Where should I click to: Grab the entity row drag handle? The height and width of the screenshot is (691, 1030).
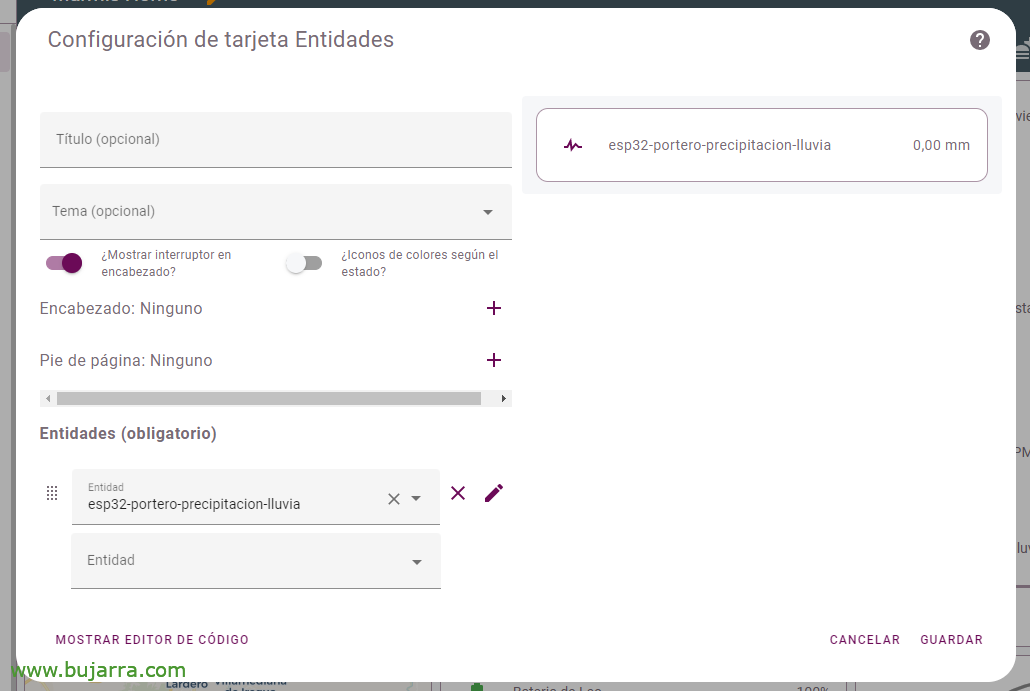pos(52,493)
